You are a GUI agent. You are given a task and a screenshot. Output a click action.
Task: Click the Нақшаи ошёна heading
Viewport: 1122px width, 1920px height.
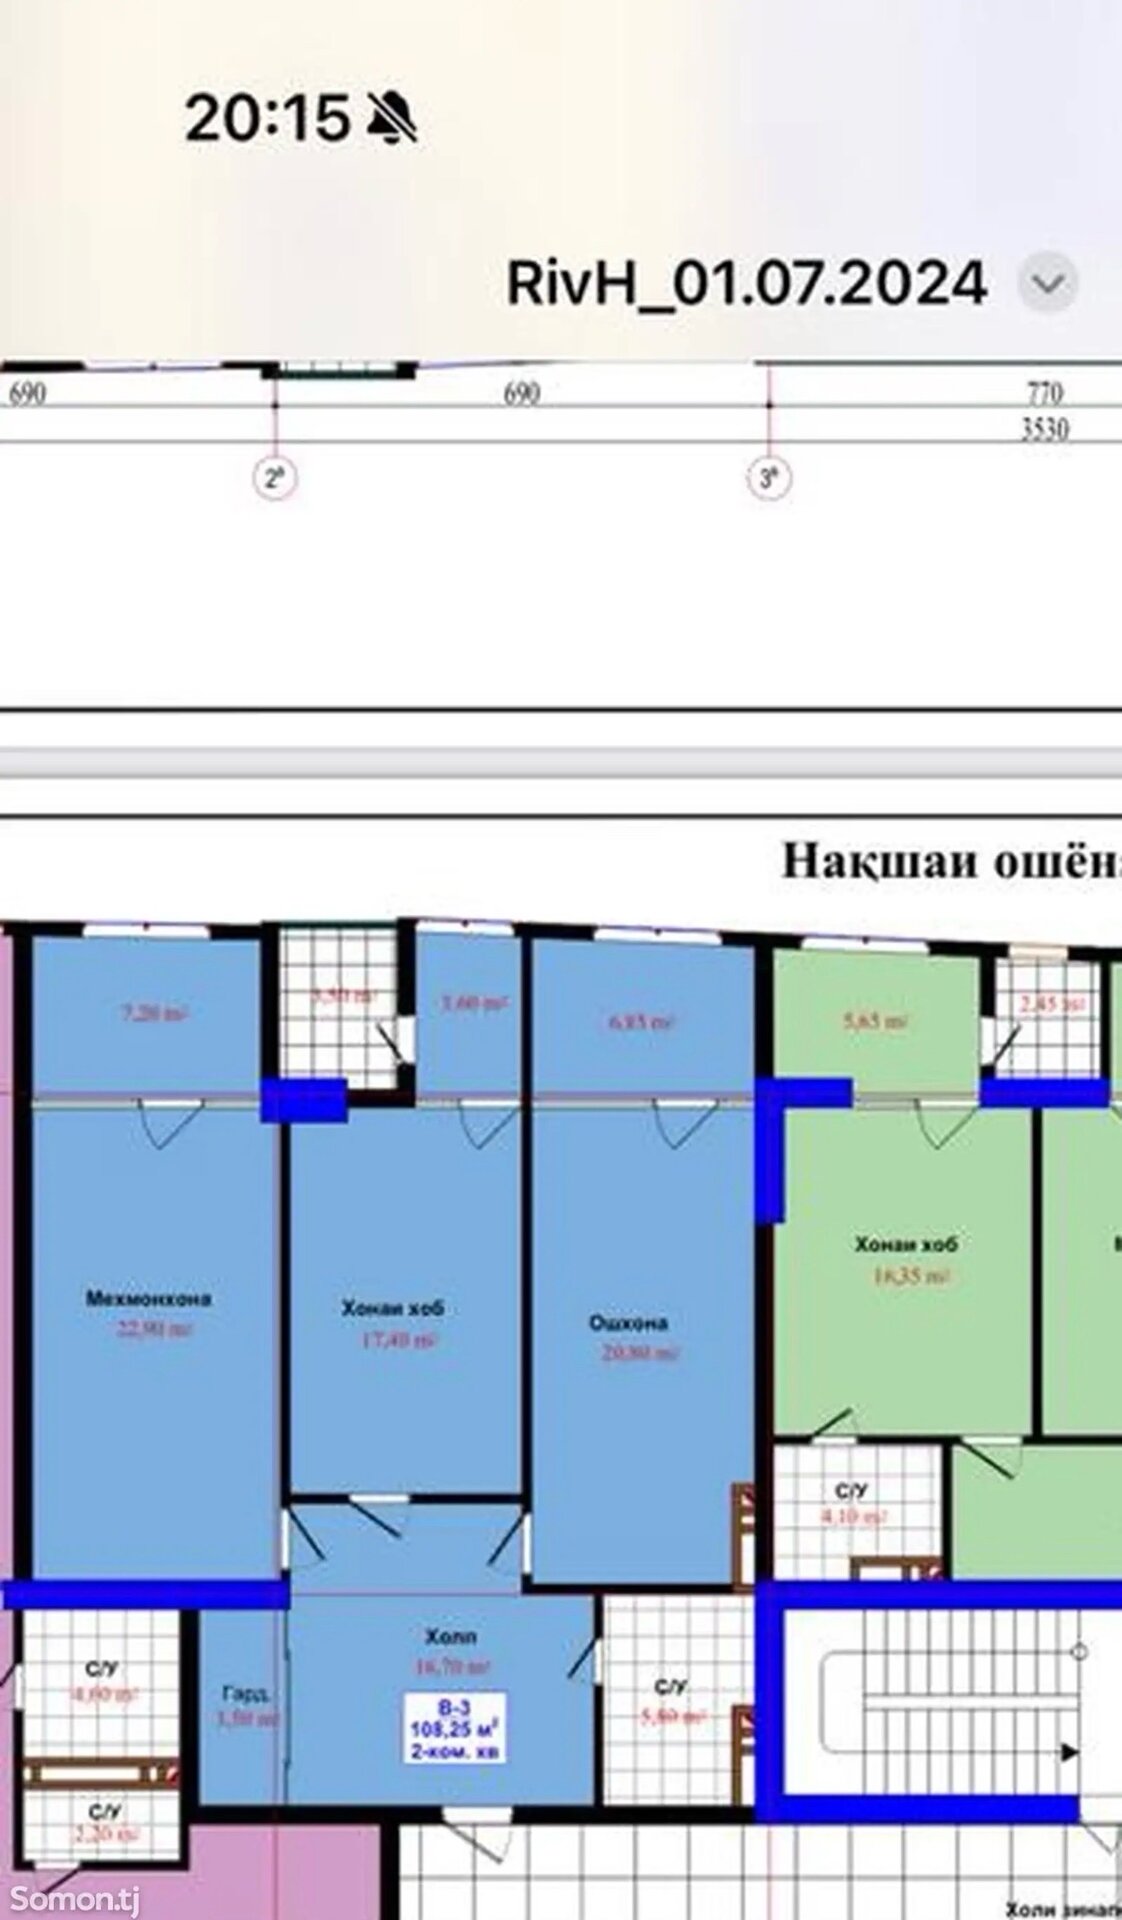coord(950,861)
